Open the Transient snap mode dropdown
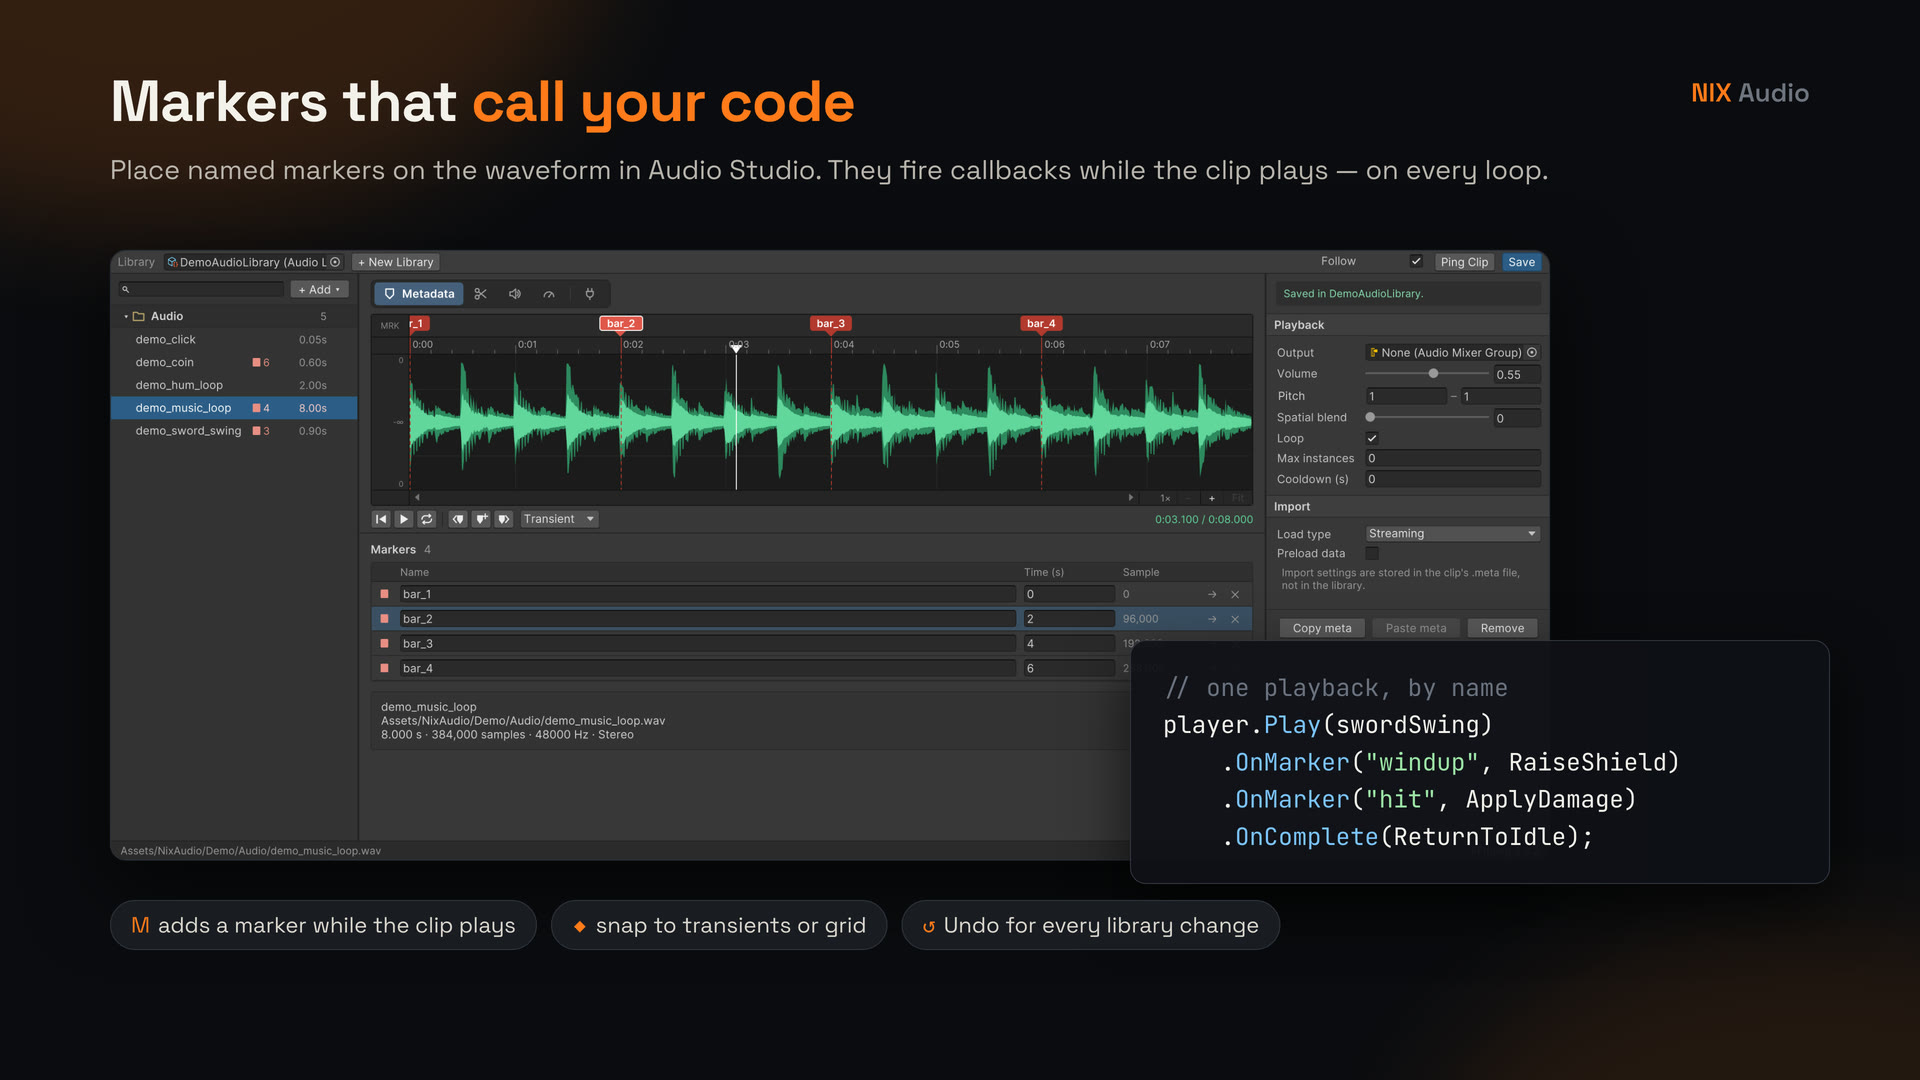 click(559, 519)
